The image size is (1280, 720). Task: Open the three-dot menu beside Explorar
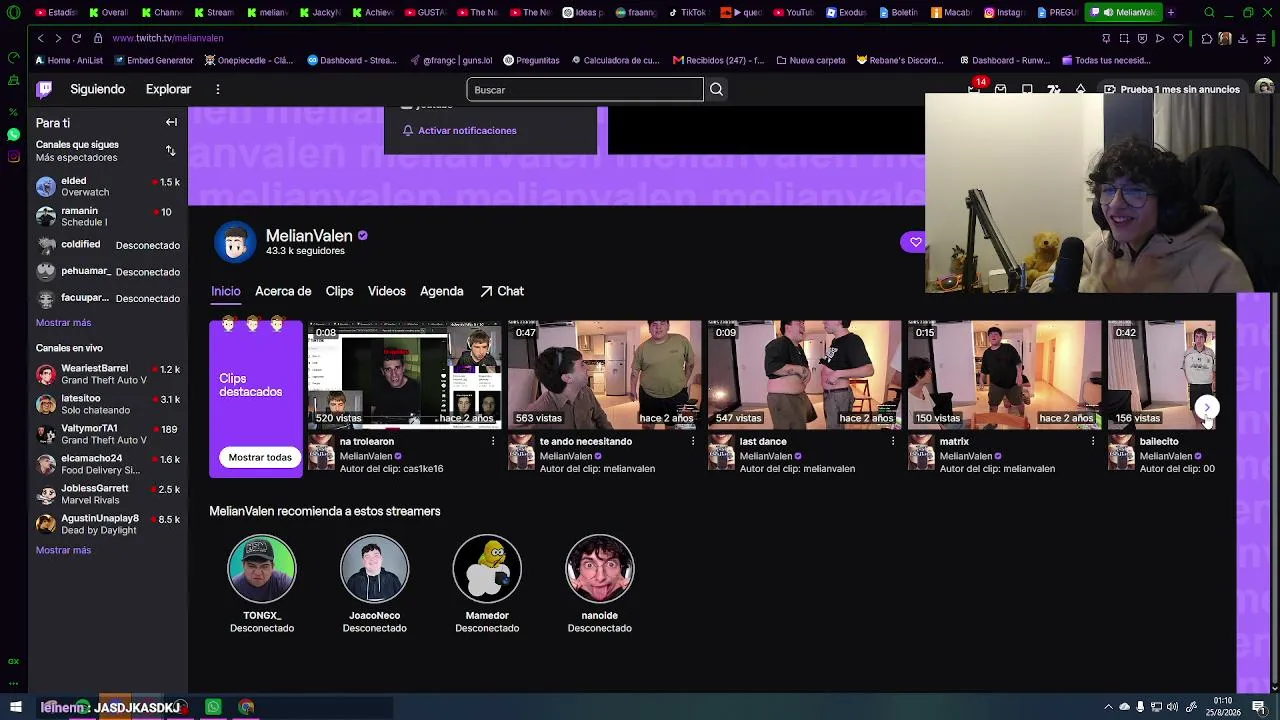click(x=217, y=89)
